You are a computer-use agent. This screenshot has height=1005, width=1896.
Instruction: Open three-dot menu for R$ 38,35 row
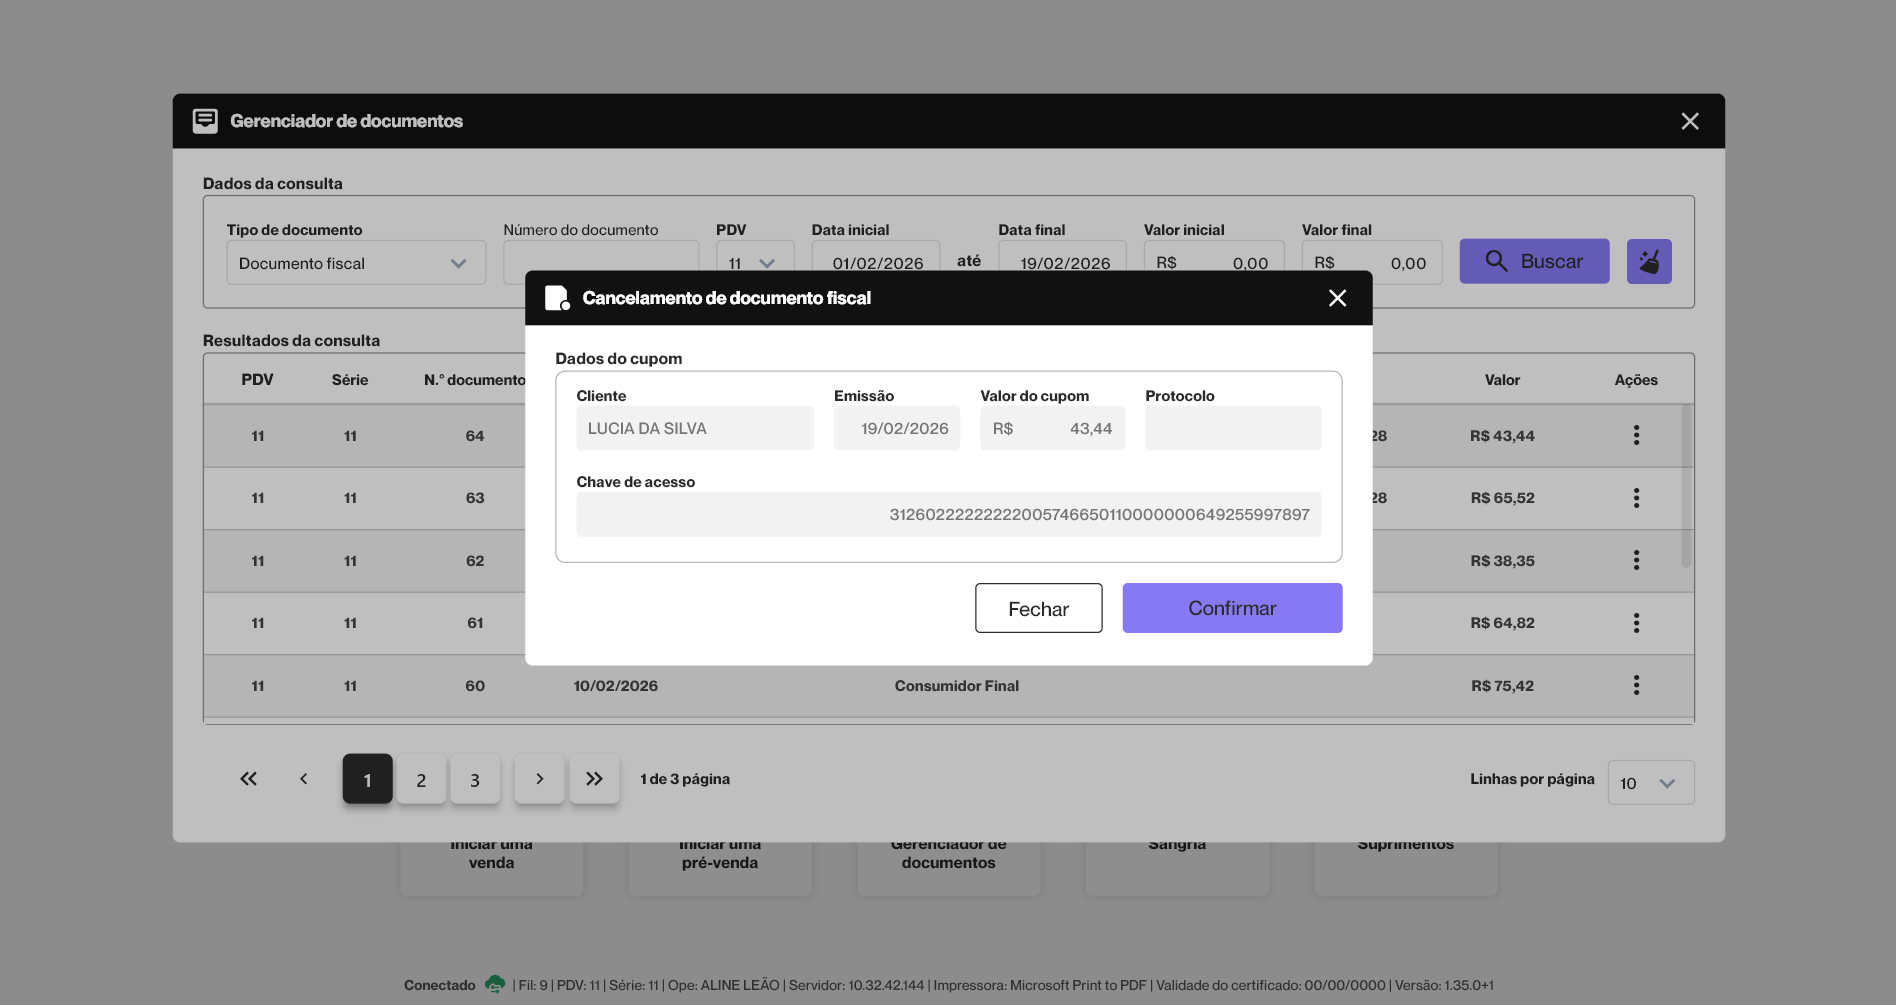[1636, 560]
